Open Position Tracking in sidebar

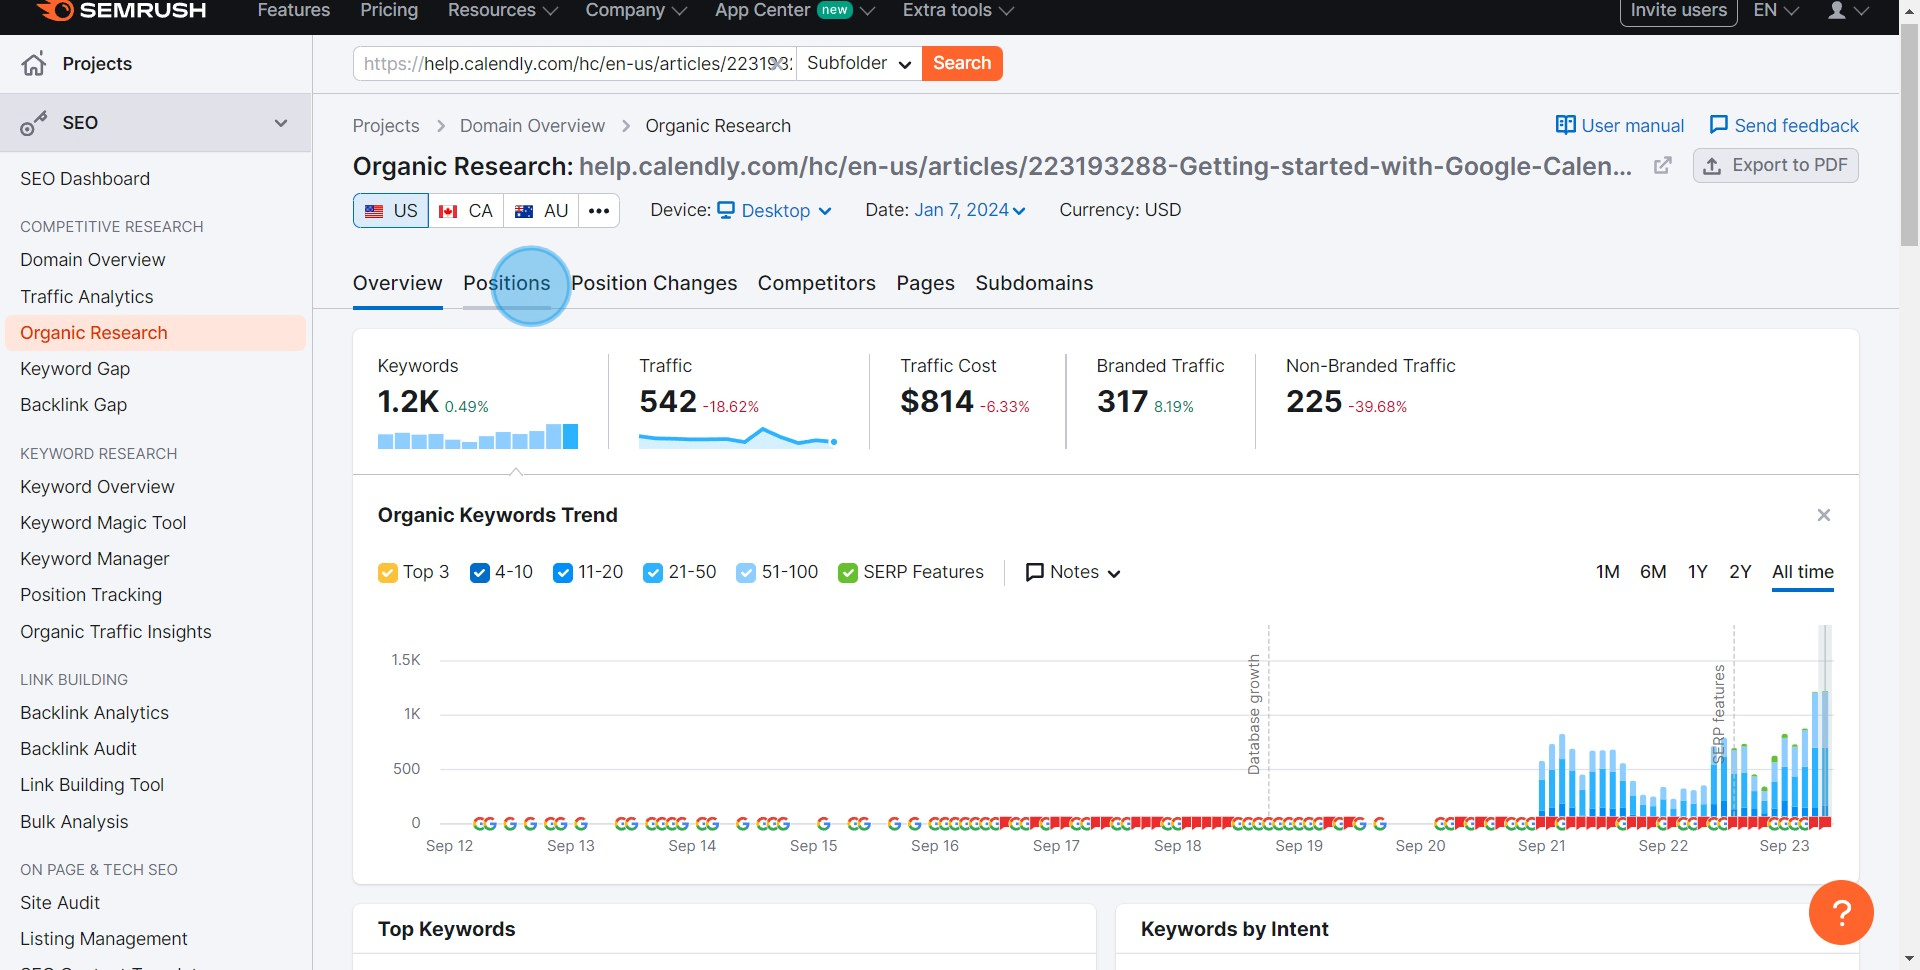(x=91, y=595)
